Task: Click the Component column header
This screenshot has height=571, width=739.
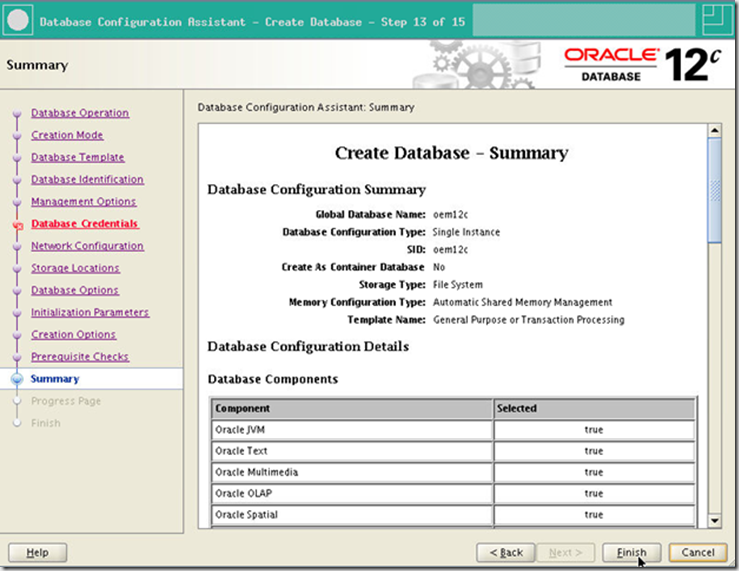Action: [352, 408]
